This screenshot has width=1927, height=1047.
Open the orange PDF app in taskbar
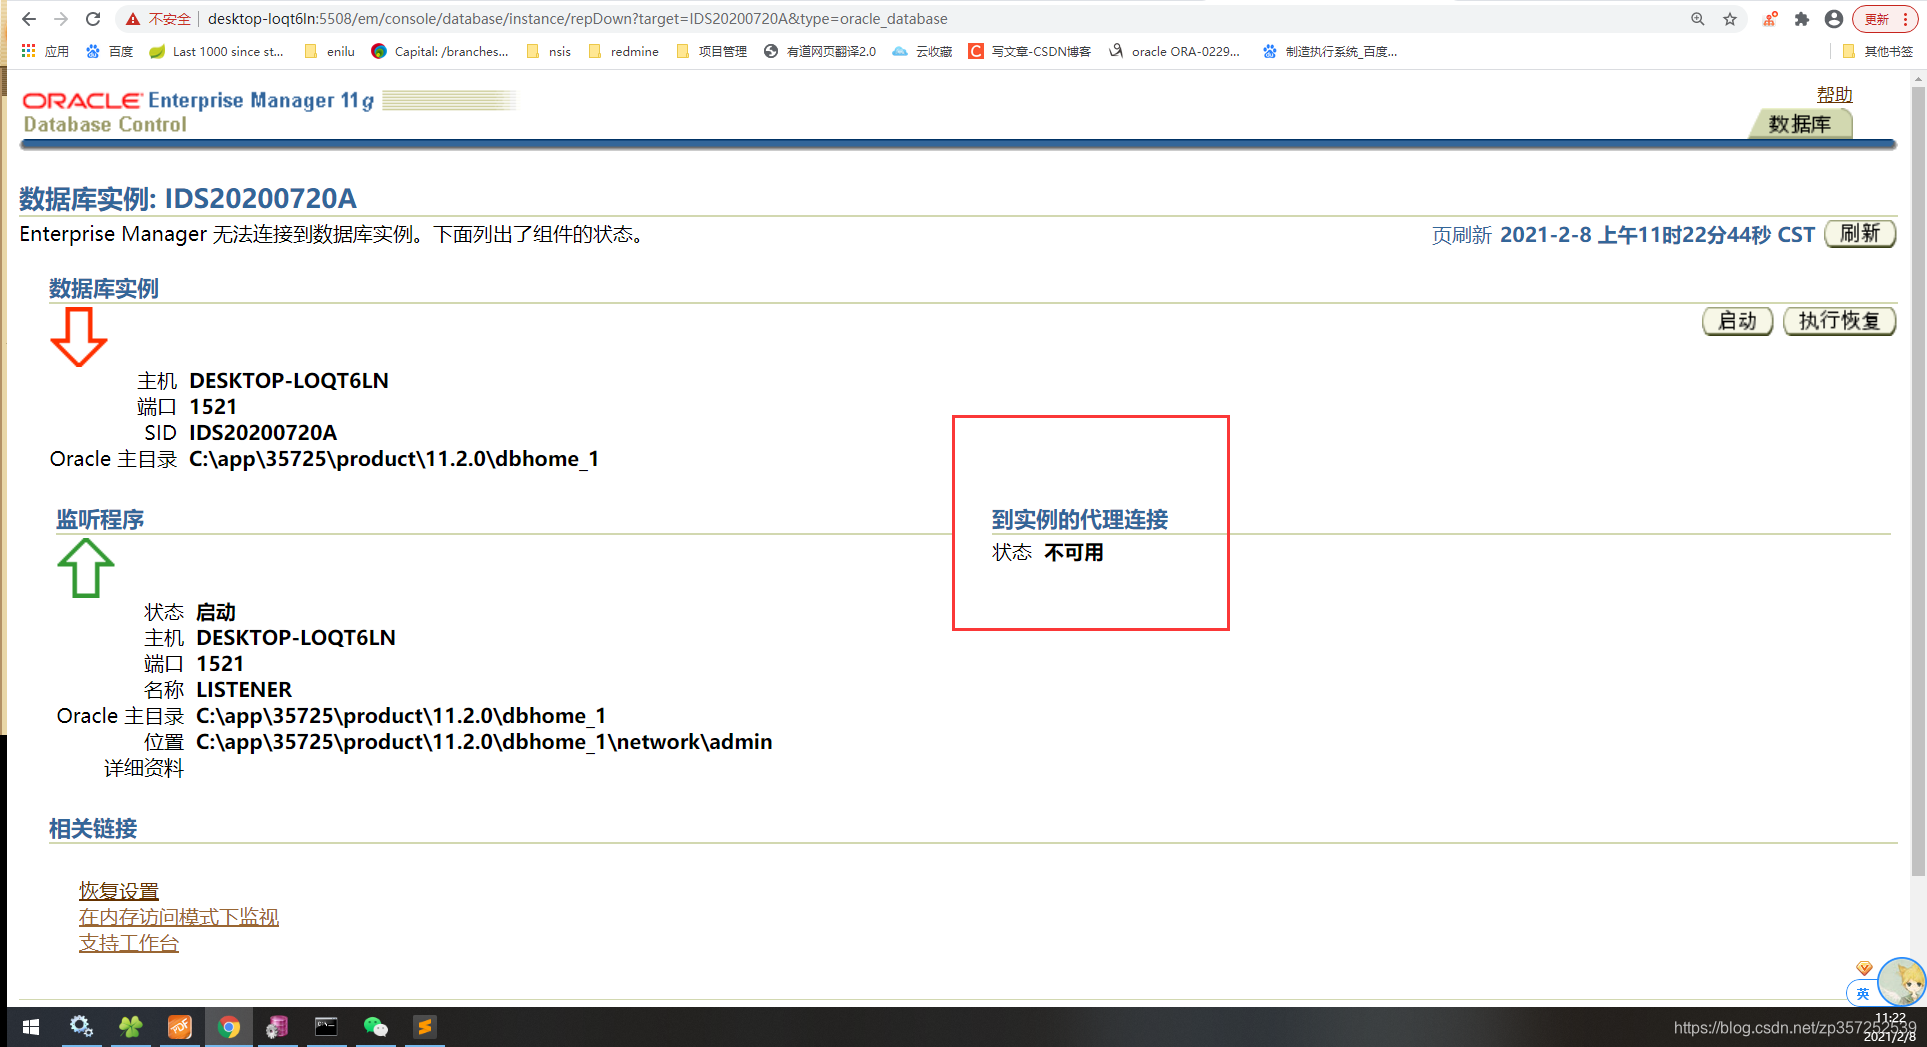(179, 1027)
